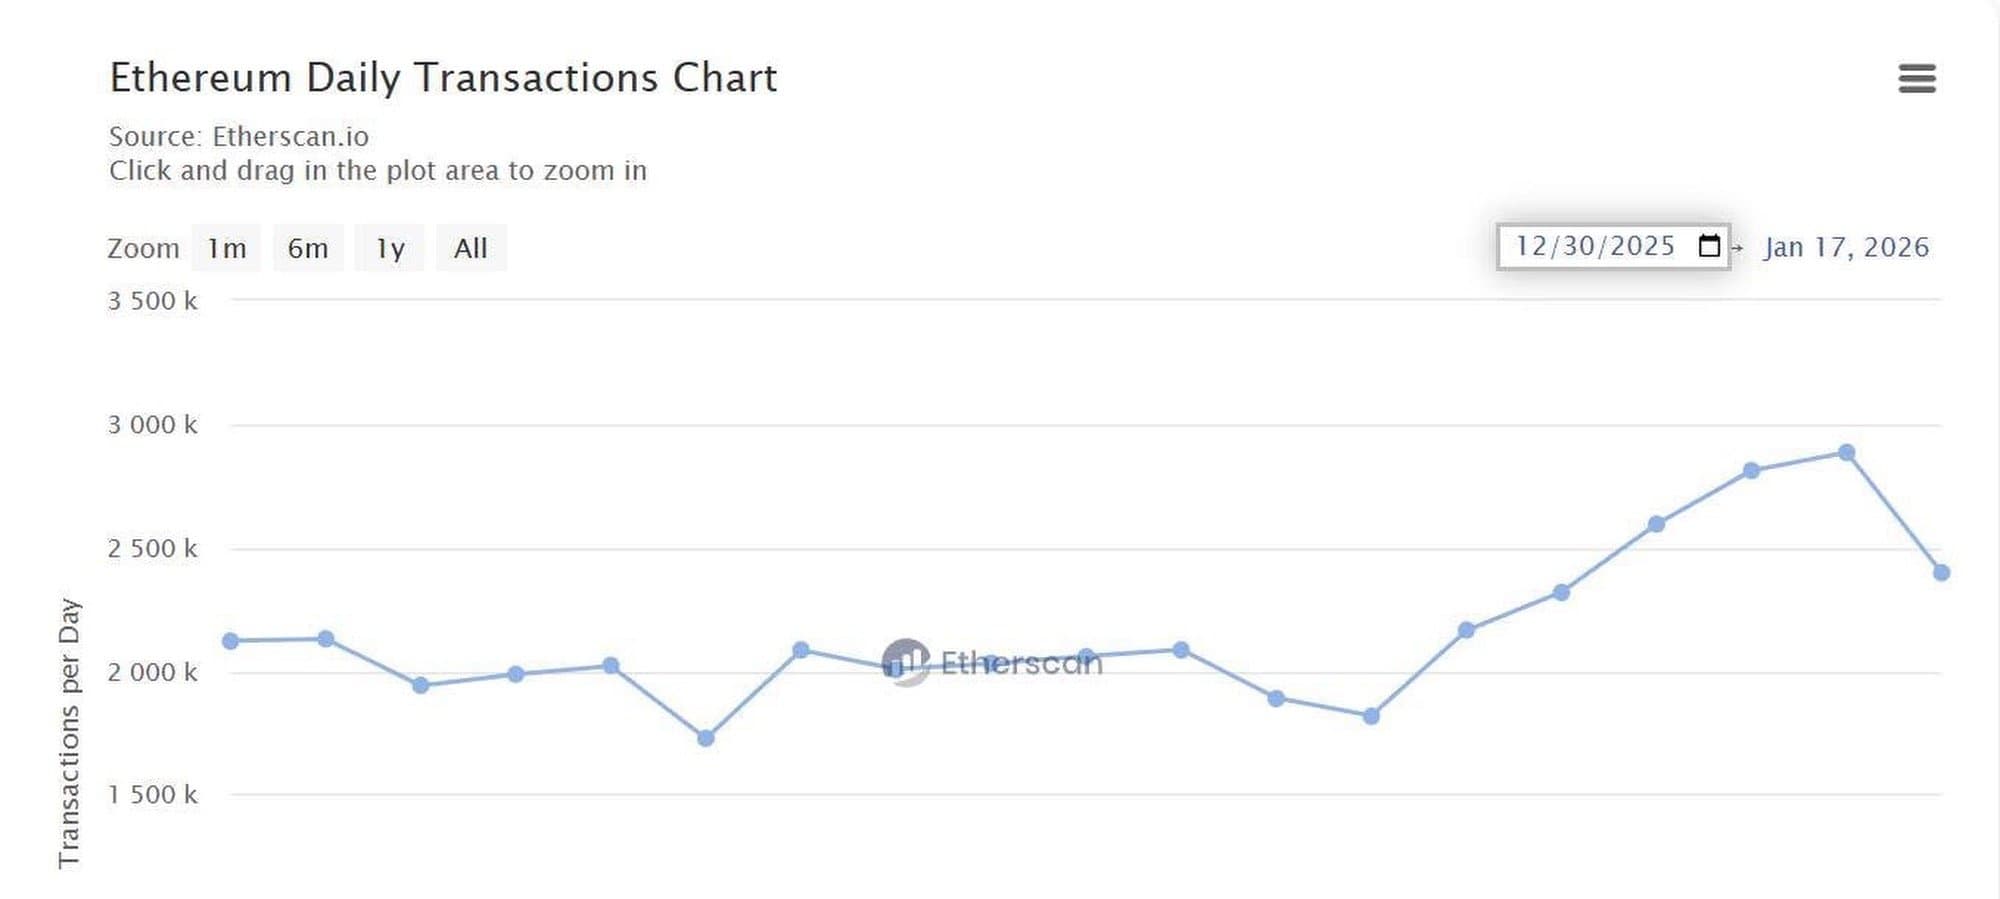The image size is (2000, 899).
Task: Click the first data point at the left edge
Action: point(231,641)
